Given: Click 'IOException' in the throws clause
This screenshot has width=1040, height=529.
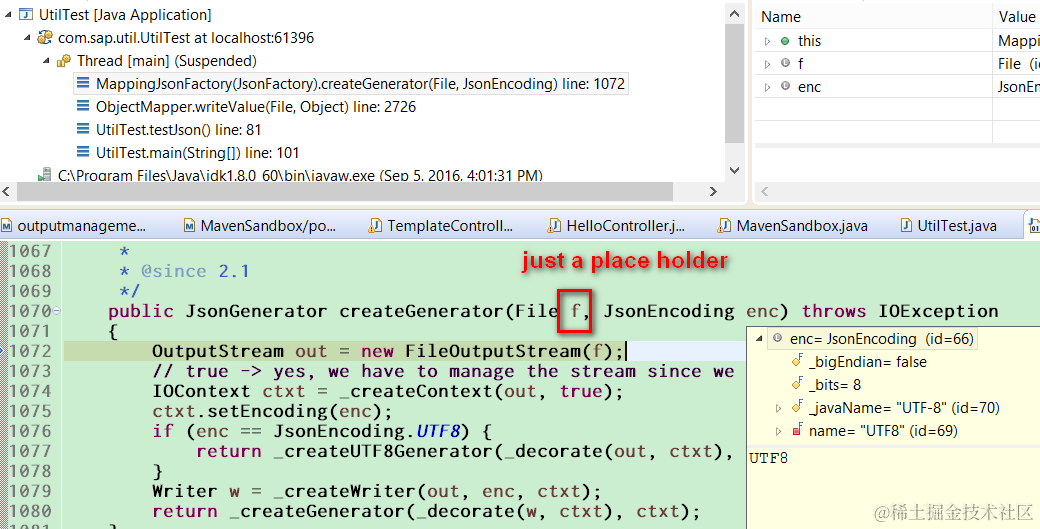Looking at the screenshot, I should 938,311.
